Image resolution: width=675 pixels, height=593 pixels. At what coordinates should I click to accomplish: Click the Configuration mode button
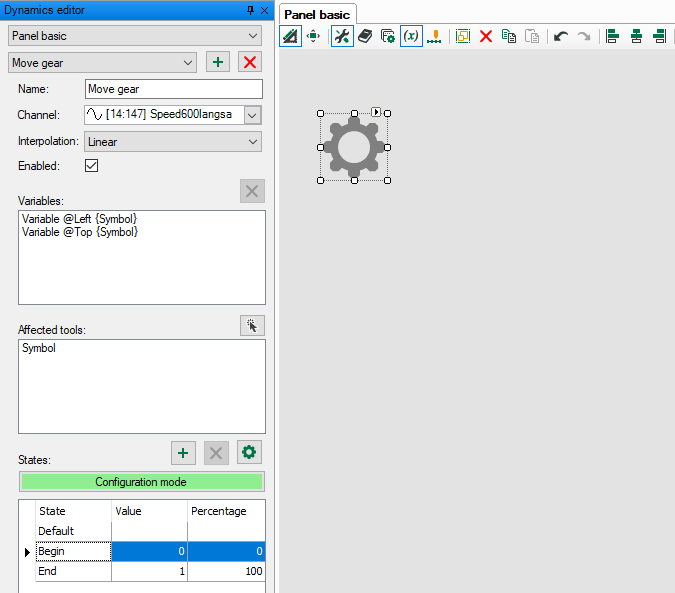coord(142,482)
